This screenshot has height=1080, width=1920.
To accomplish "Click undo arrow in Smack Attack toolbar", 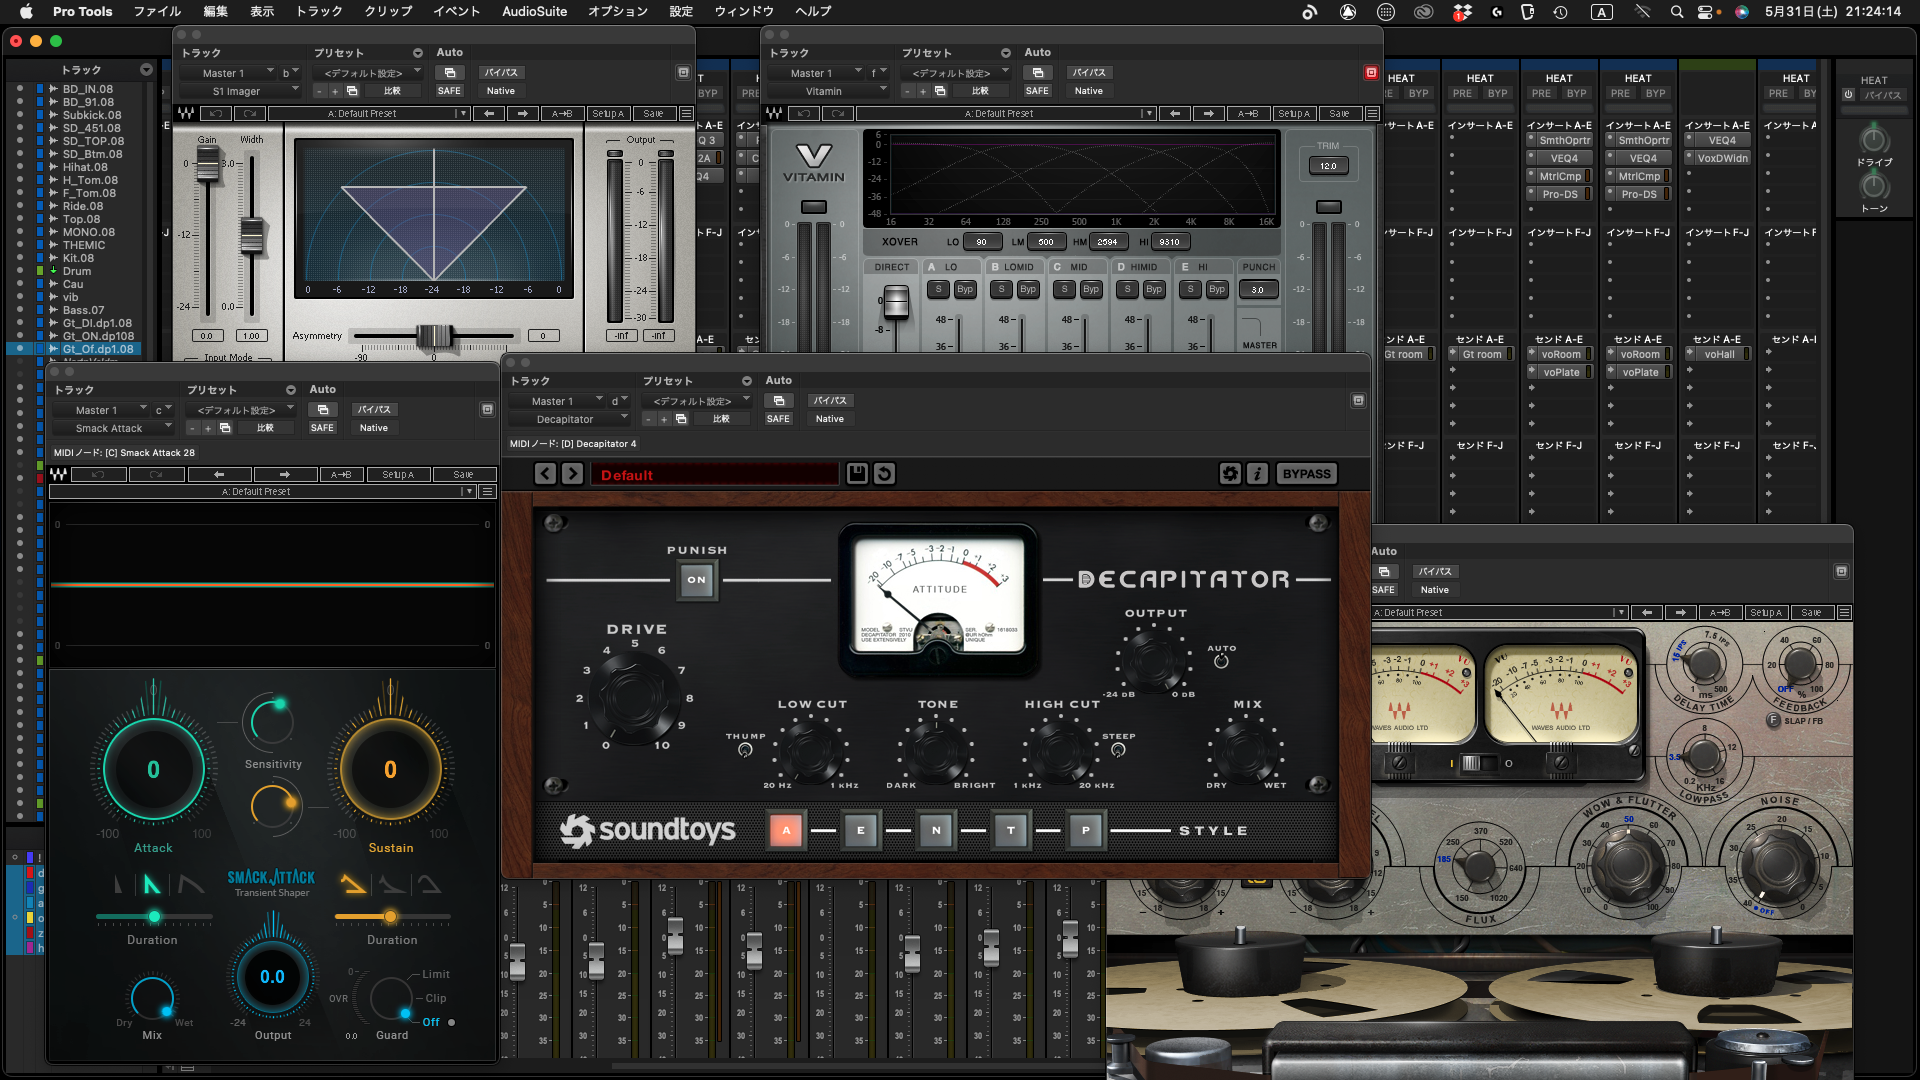I will (x=98, y=475).
